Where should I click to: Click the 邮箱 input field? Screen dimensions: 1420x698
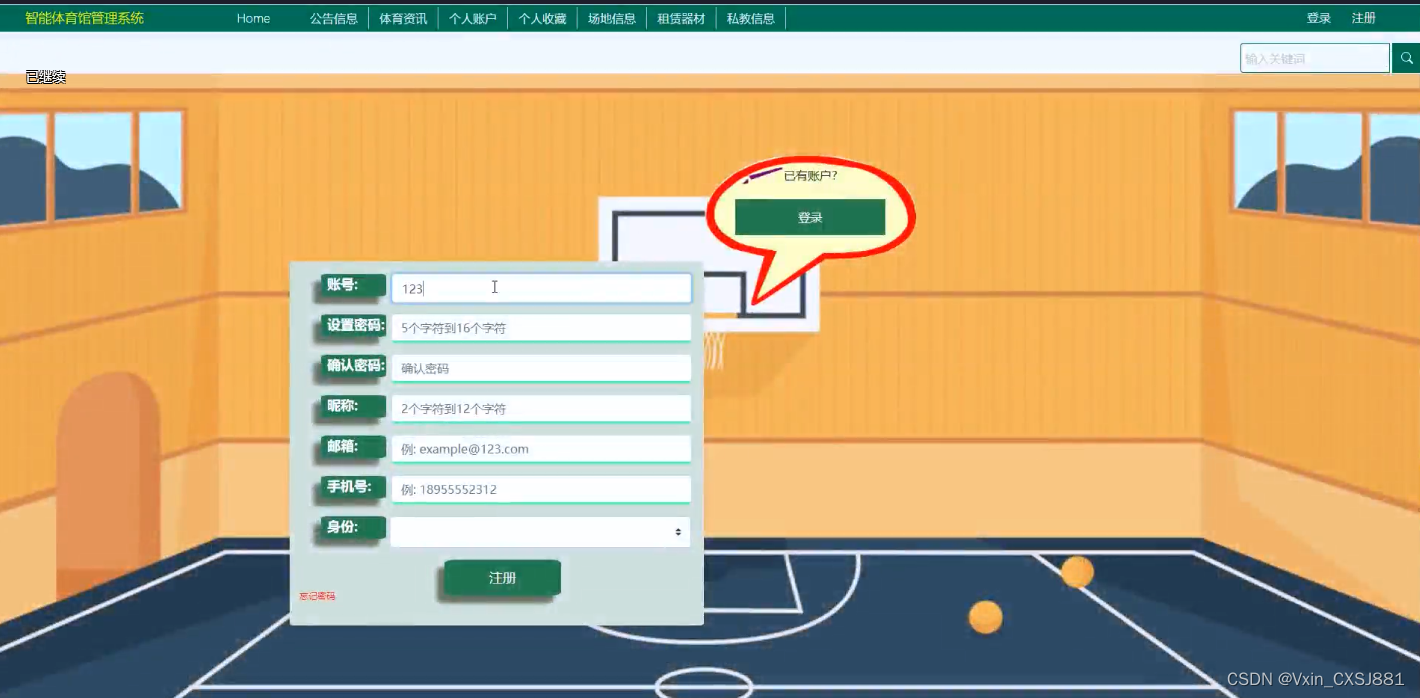point(541,449)
